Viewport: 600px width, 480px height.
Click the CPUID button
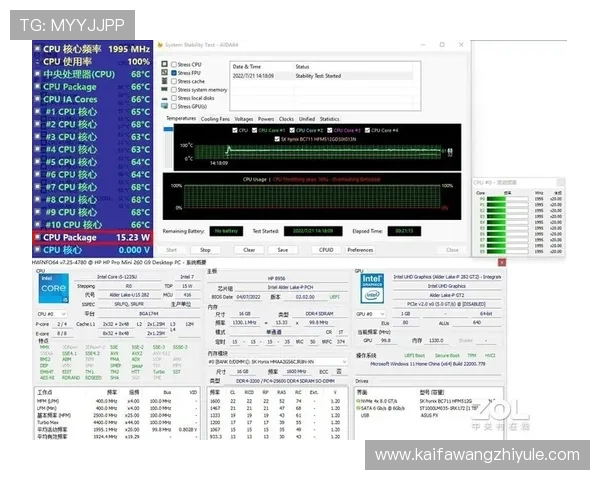(326, 250)
